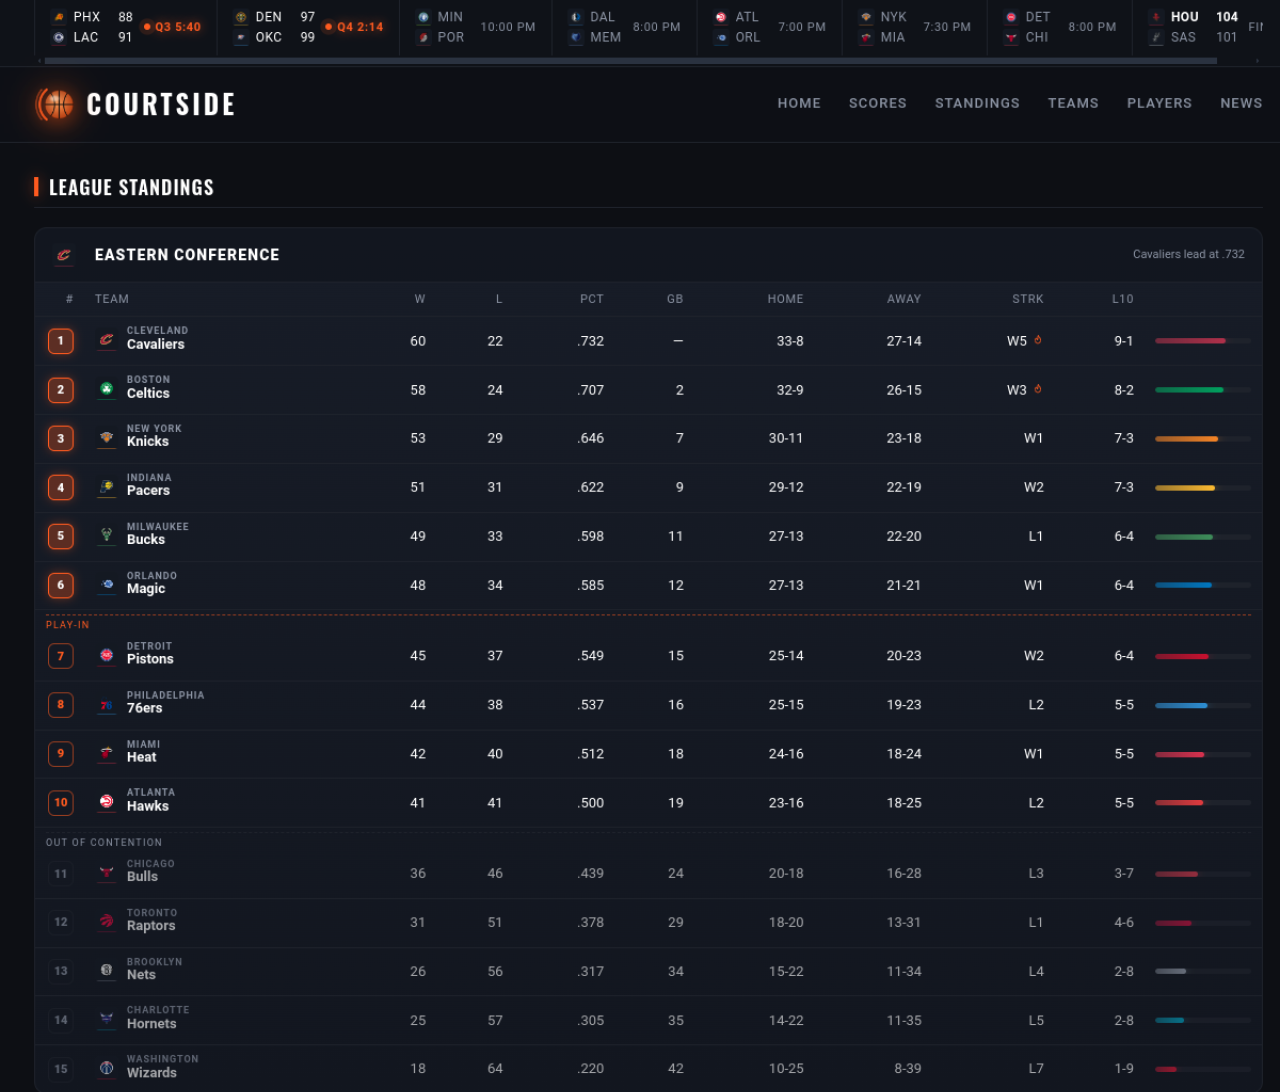The width and height of the screenshot is (1280, 1092).
Task: Click the Washington Wizards team logo
Action: point(107,1068)
